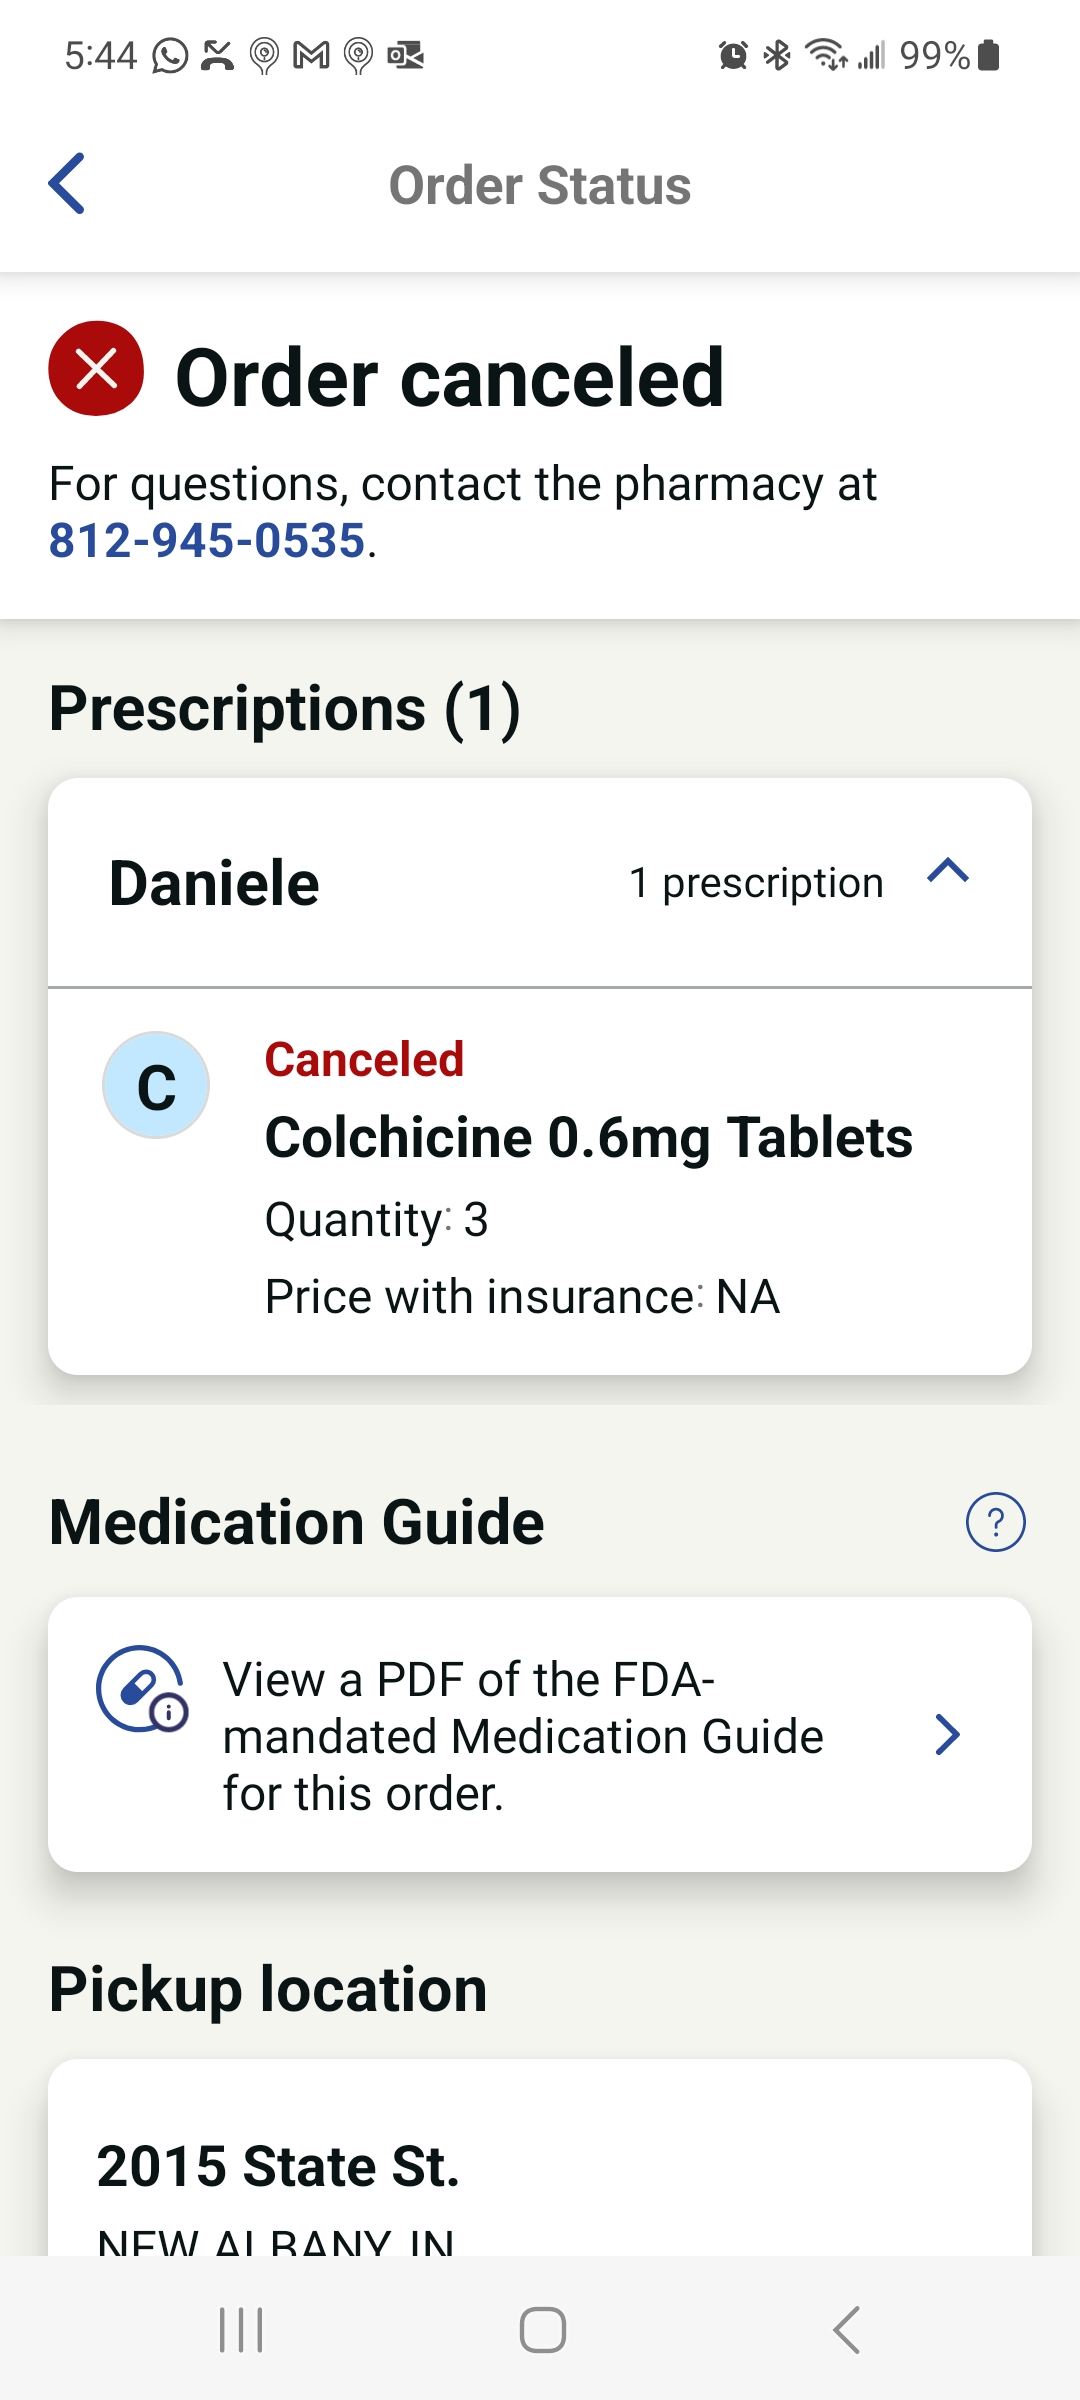Open the WhatsApp notification icon in status bar

[170, 56]
